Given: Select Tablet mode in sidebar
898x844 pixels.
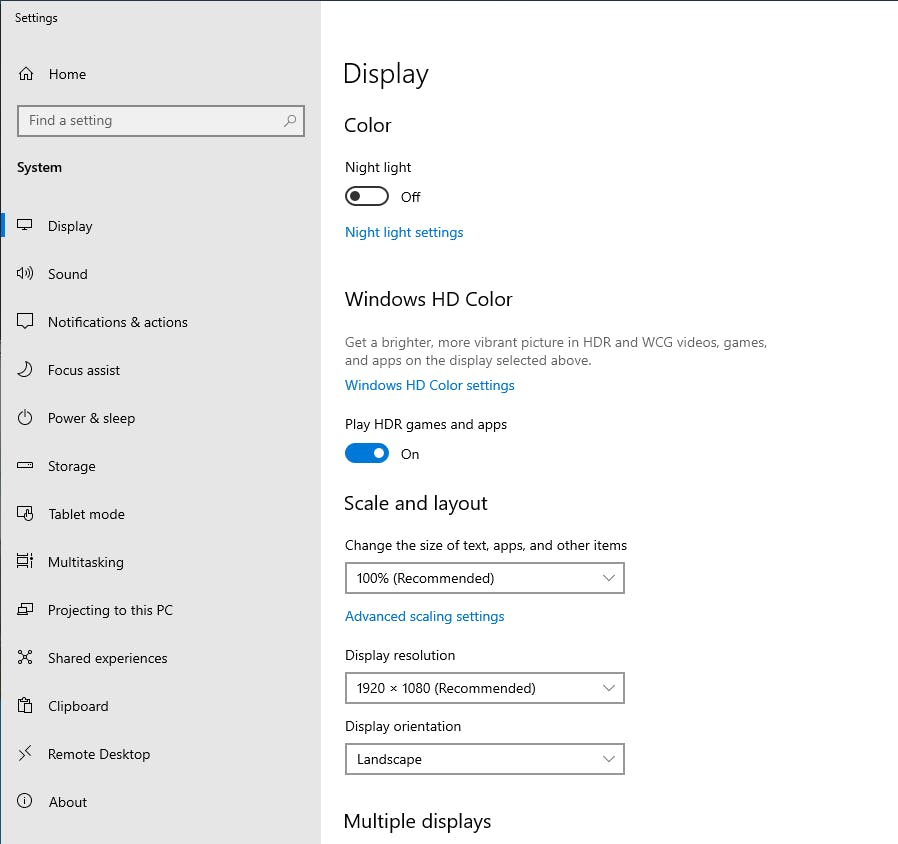Looking at the screenshot, I should (x=160, y=514).
